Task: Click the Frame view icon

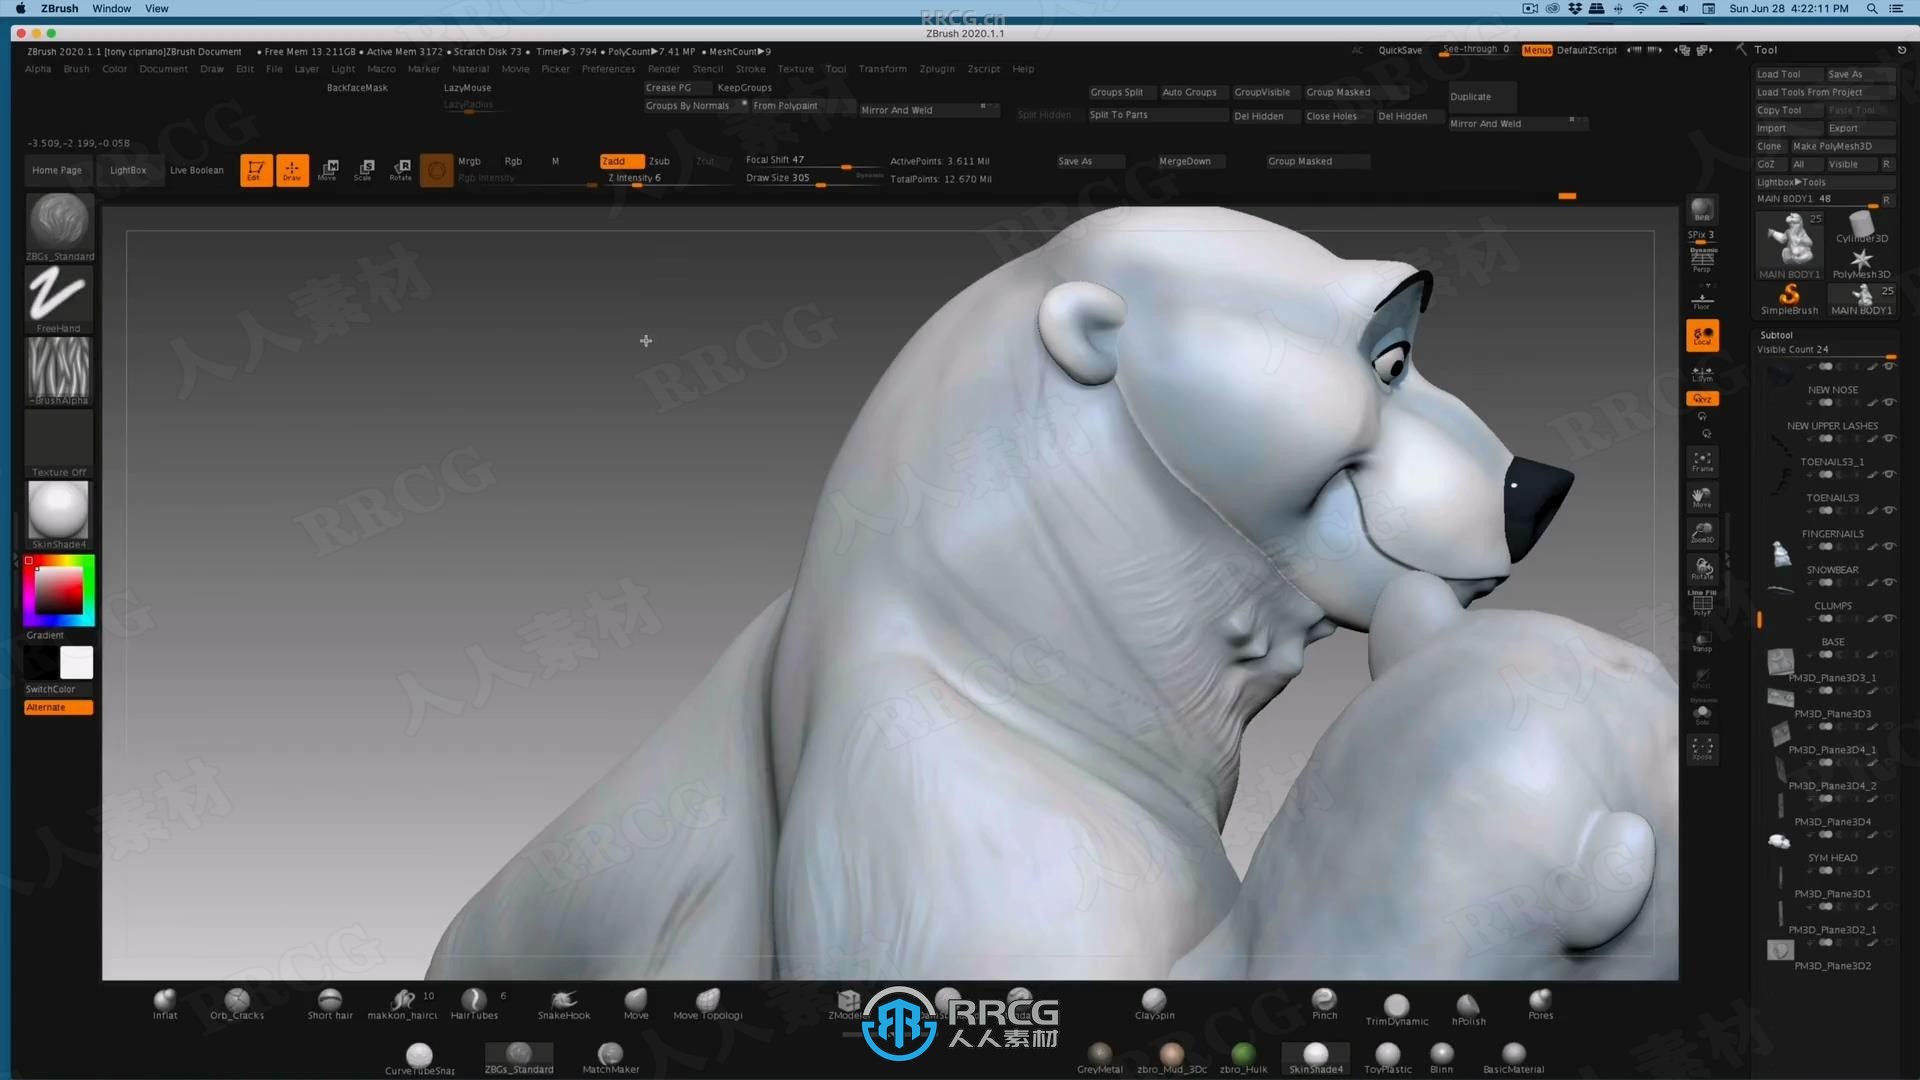Action: 1702,461
